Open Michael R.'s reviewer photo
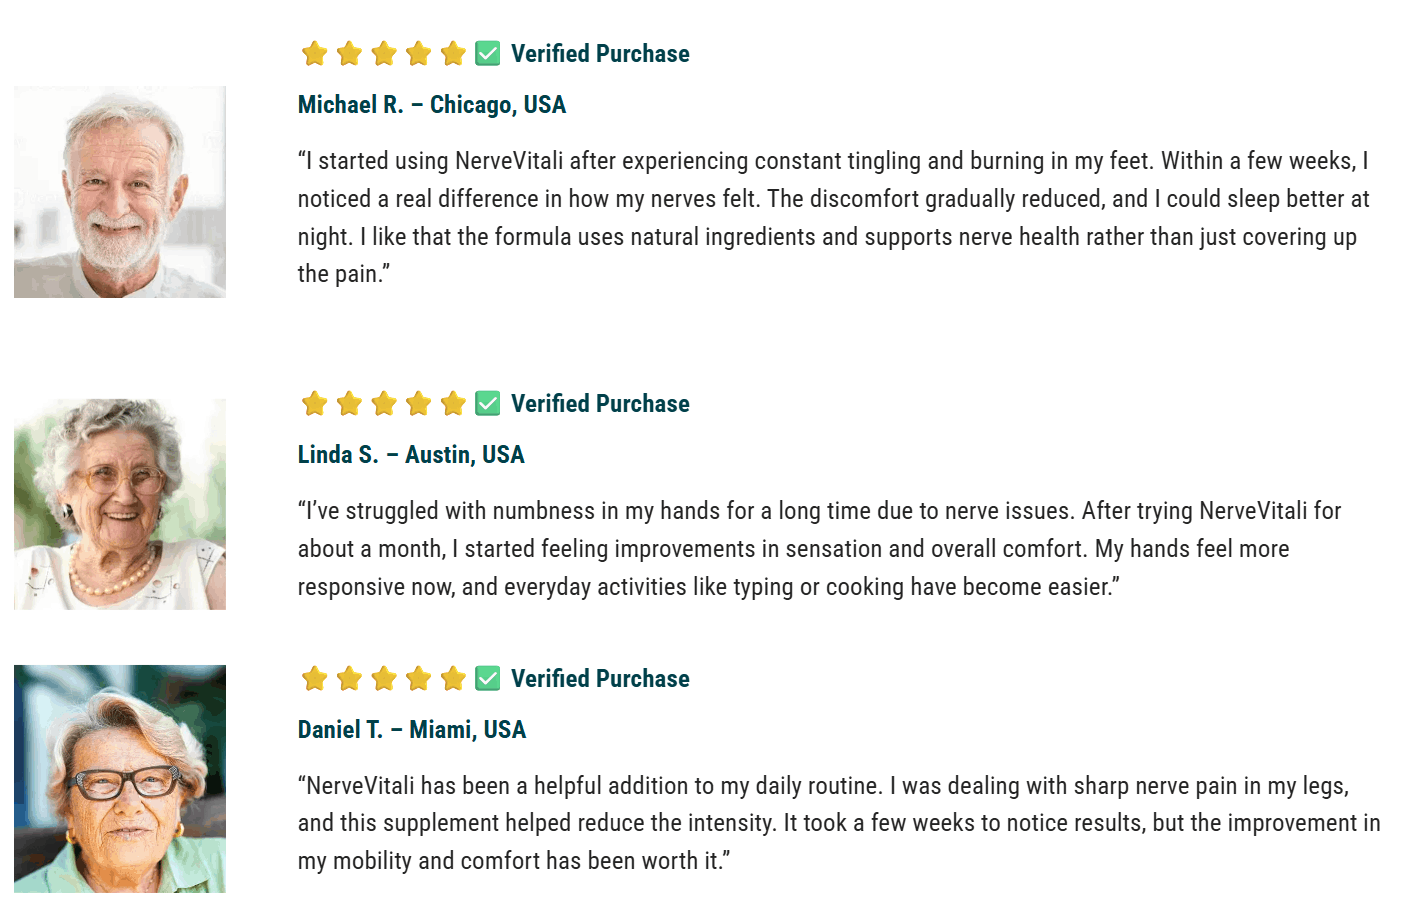The image size is (1417, 917). point(120,192)
